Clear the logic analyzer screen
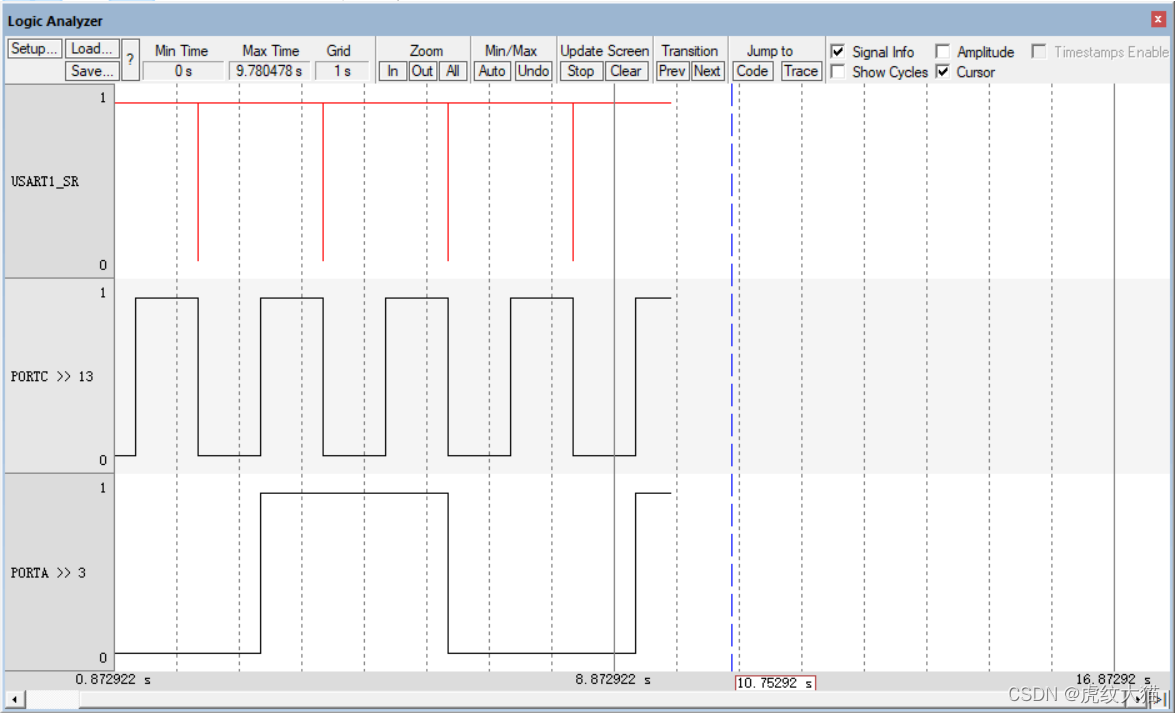Image resolution: width=1175 pixels, height=713 pixels. [x=626, y=71]
